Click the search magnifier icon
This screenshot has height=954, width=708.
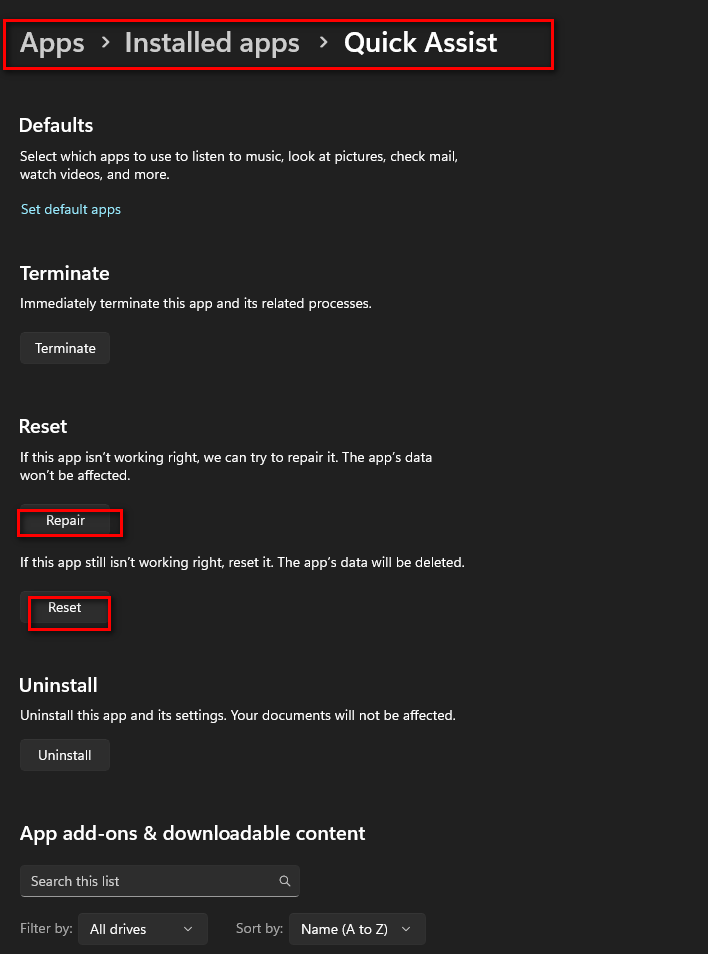(285, 881)
